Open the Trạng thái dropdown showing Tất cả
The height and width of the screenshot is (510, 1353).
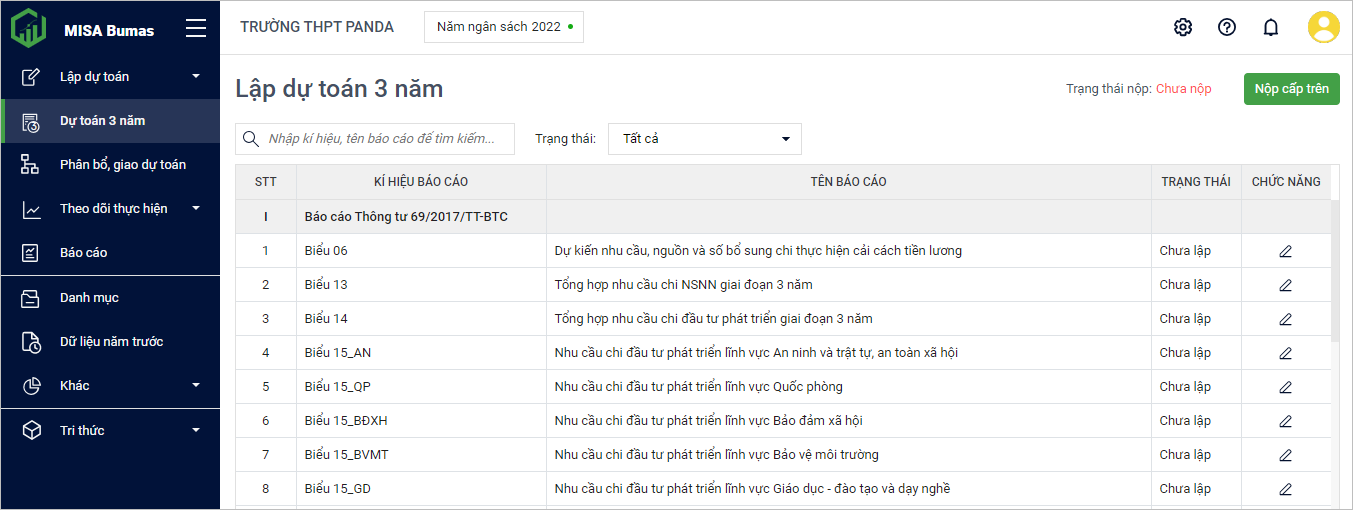(704, 139)
